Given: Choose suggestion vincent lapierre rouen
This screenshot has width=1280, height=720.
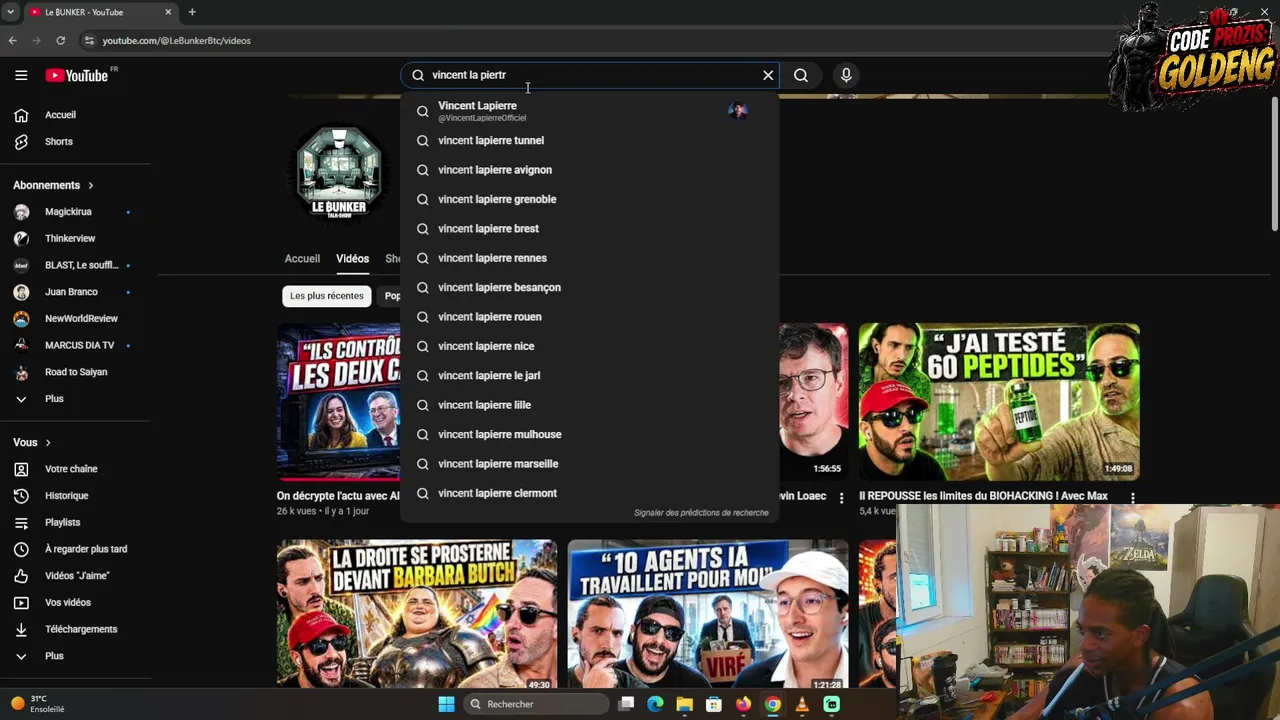Looking at the screenshot, I should point(590,317).
